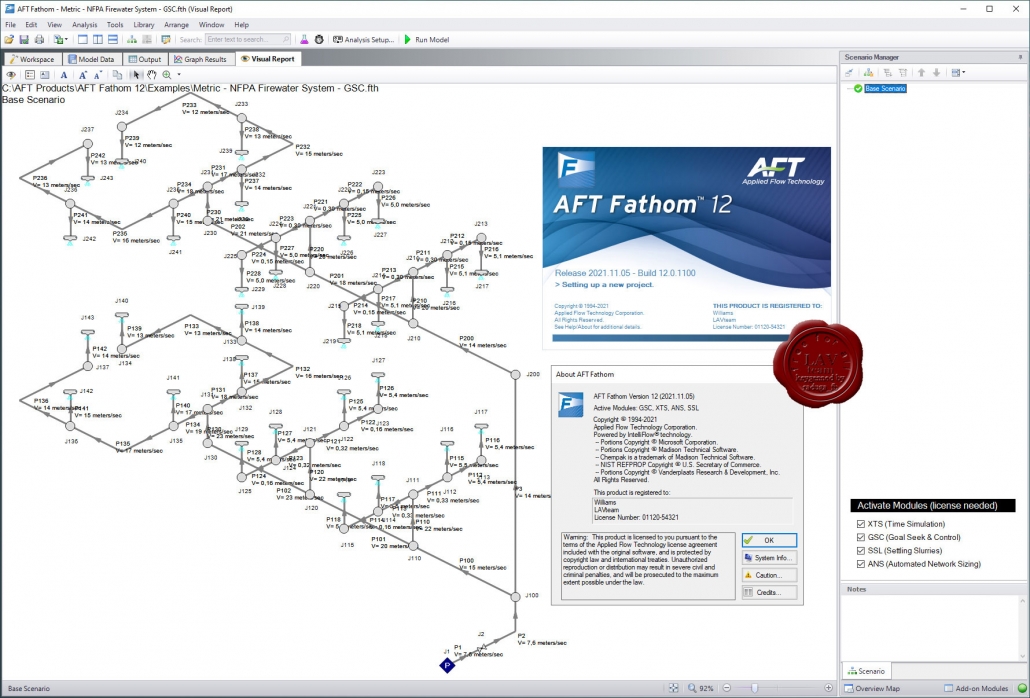
Task: Click the colored tree icon in Scenario Manager toolbar
Action: coord(868,73)
